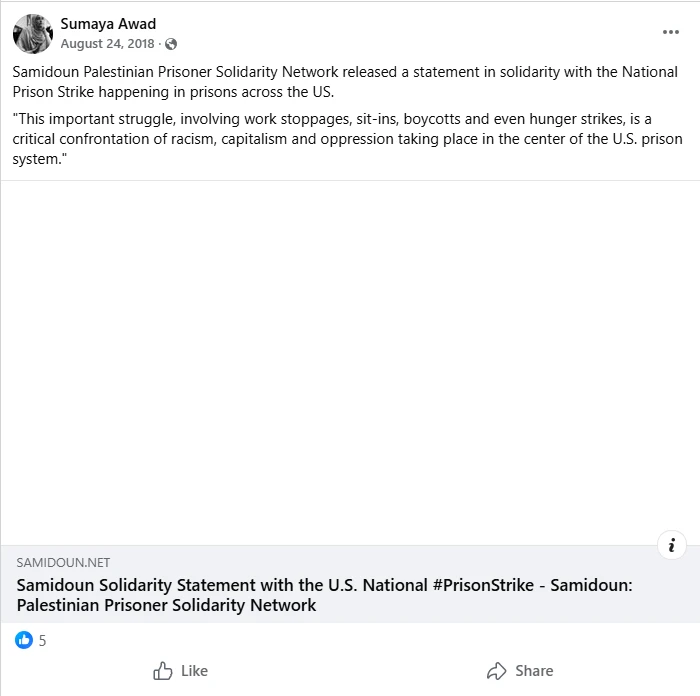Open the August 24, 2018 timestamp
The image size is (700, 696).
click(107, 44)
